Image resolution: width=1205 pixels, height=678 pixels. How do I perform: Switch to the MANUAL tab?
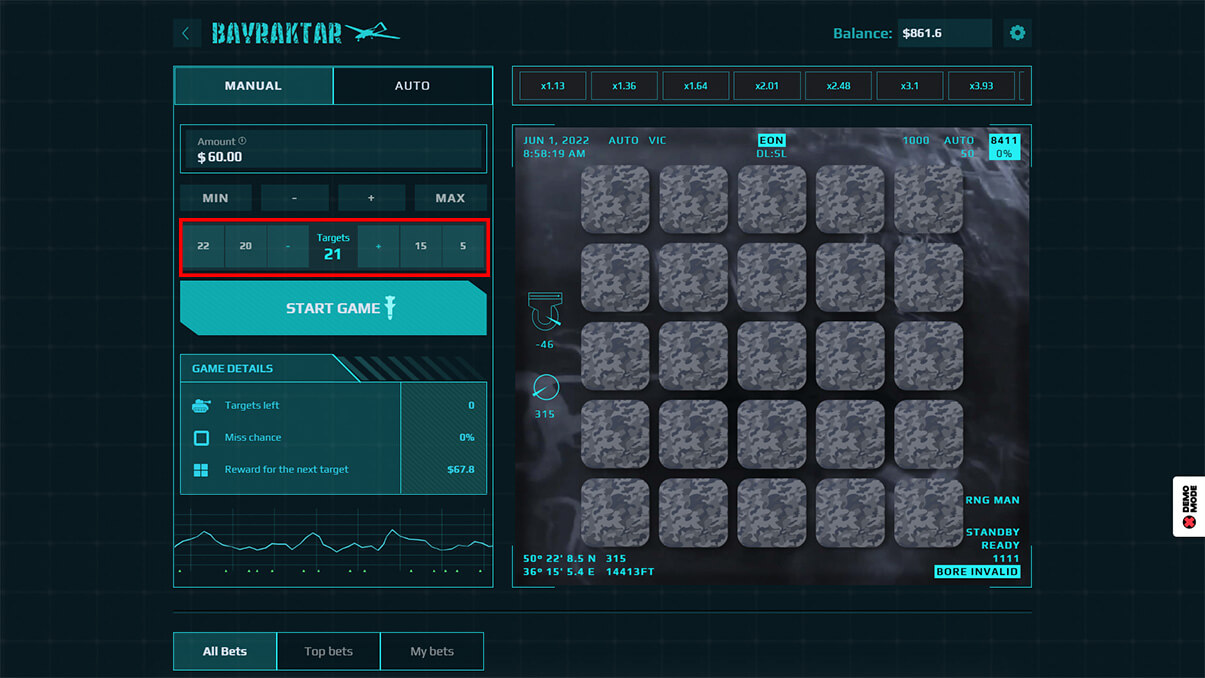coord(253,85)
